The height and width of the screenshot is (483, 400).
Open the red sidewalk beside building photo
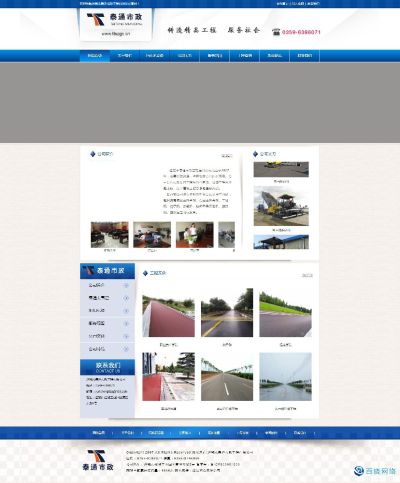(x=168, y=377)
